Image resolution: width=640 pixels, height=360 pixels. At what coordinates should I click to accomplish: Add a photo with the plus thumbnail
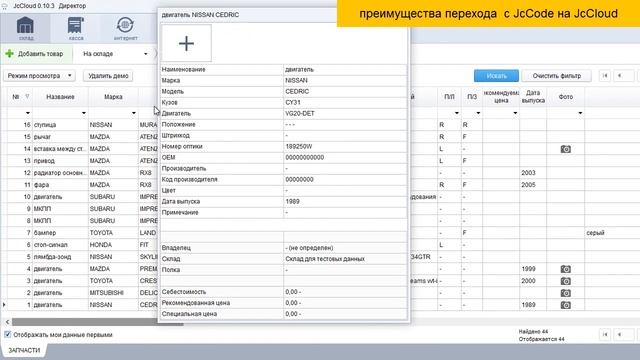pyautogui.click(x=187, y=43)
